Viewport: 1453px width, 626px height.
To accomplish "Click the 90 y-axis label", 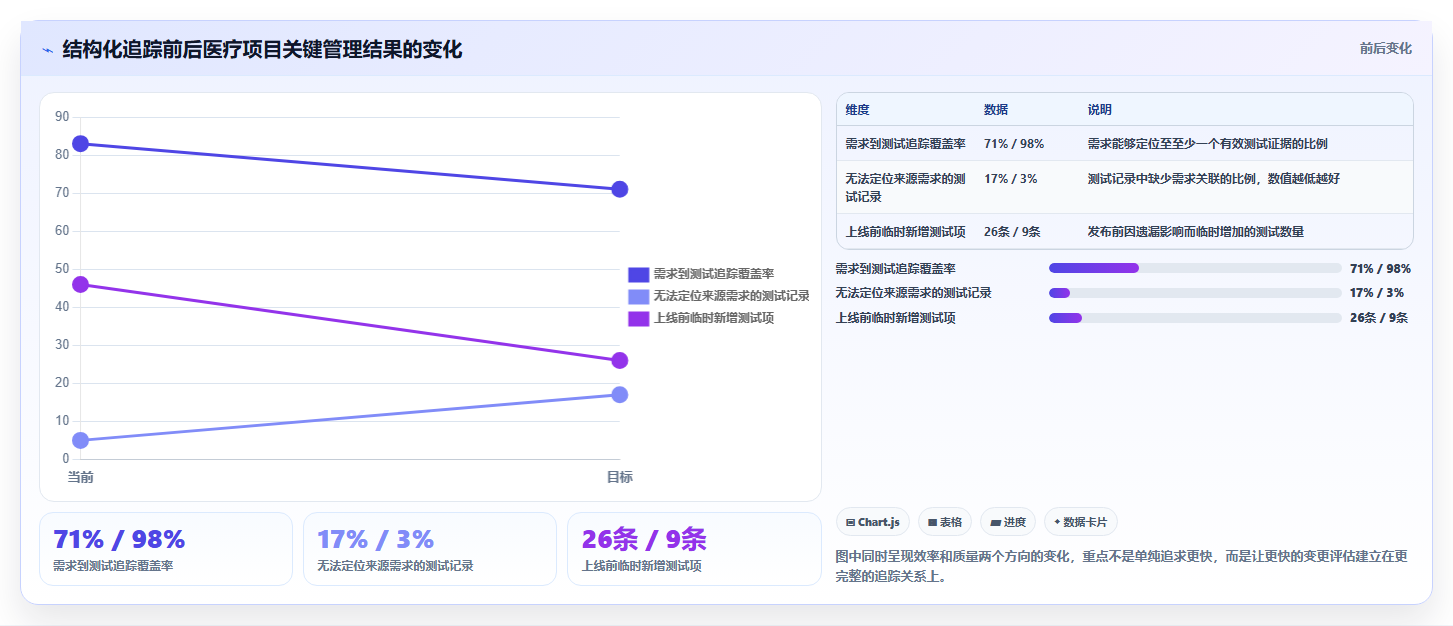I will coord(62,117).
